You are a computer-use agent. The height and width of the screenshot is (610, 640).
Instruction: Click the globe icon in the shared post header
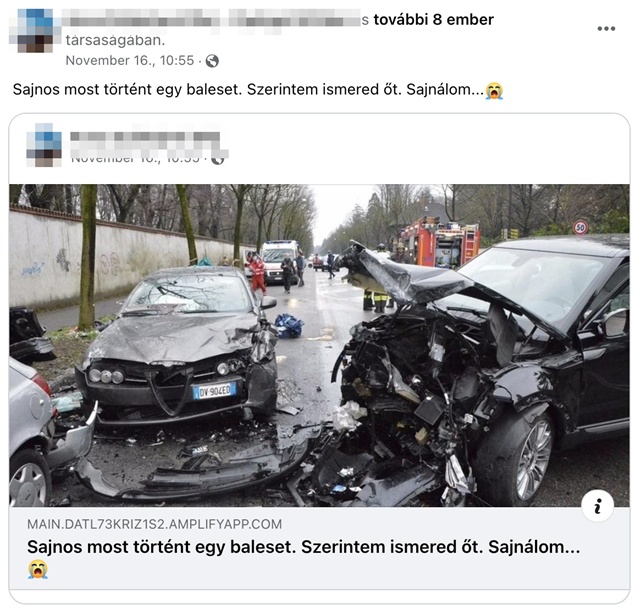click(x=218, y=160)
